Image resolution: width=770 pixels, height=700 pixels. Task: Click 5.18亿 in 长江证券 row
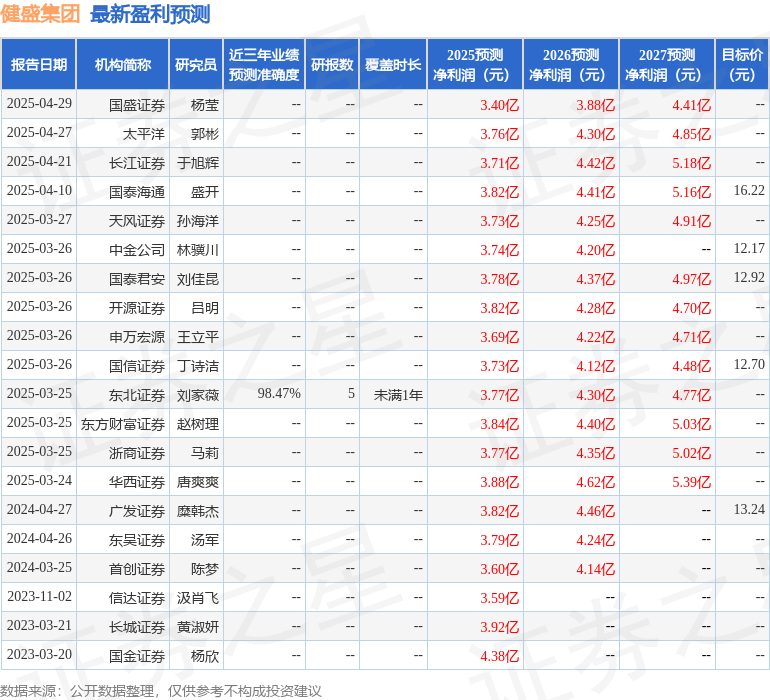[x=691, y=163]
